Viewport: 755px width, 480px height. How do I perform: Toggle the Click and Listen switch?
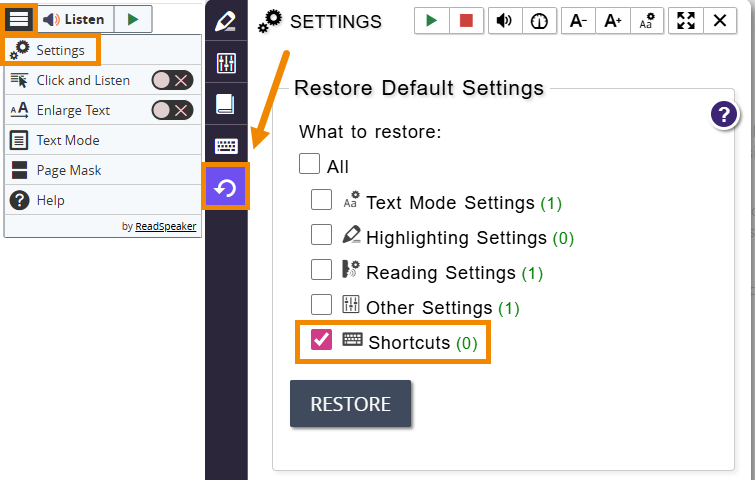point(172,81)
